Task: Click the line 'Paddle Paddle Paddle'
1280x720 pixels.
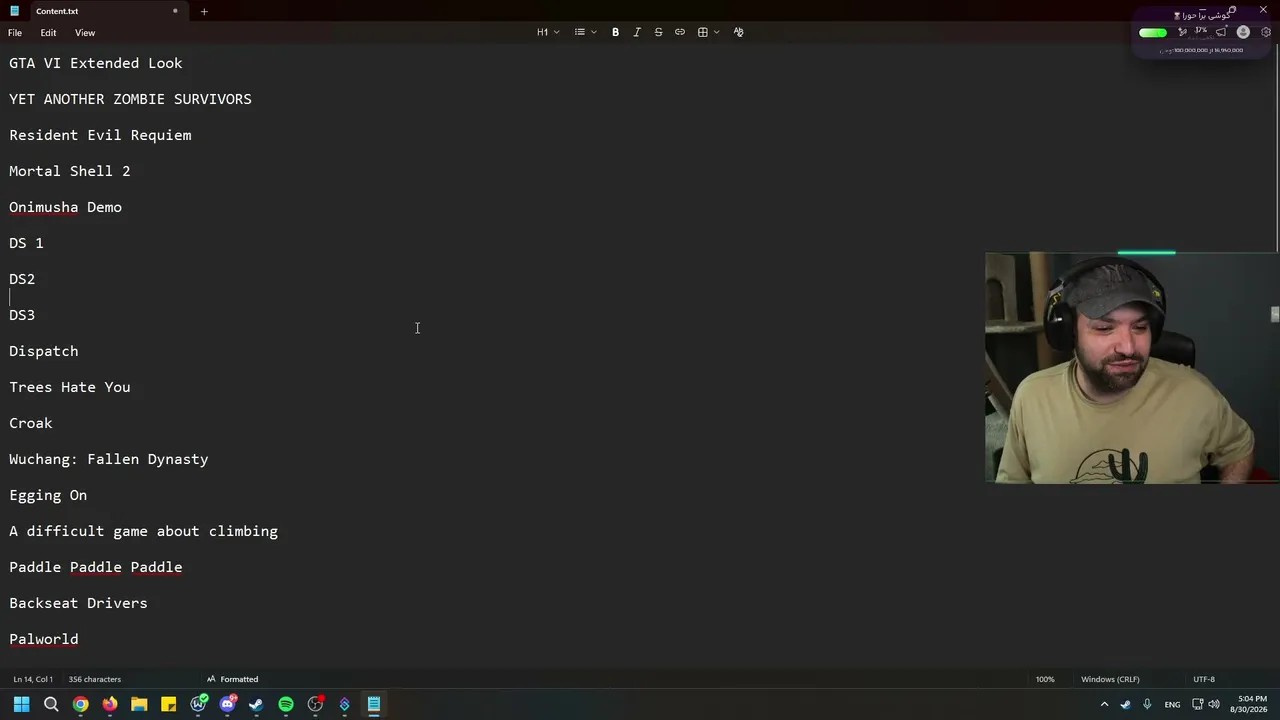Action: pos(96,567)
